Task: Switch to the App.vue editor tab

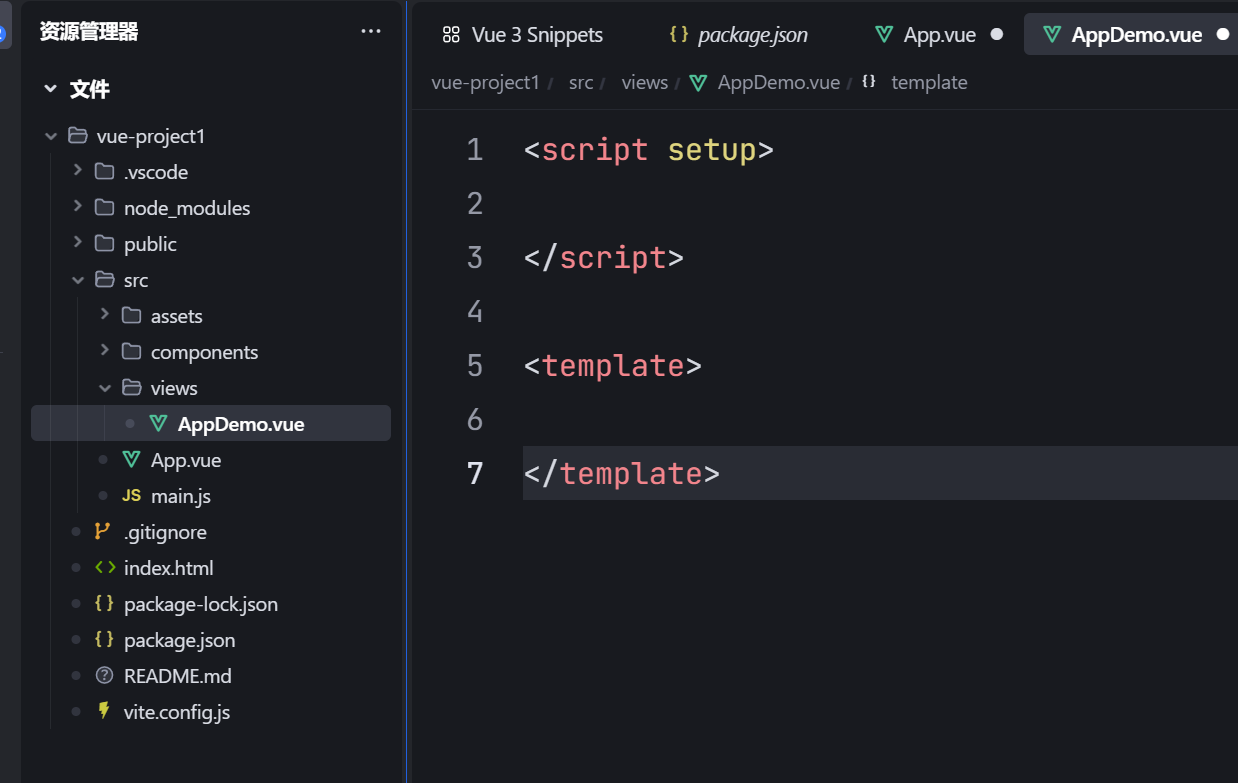Action: point(939,34)
